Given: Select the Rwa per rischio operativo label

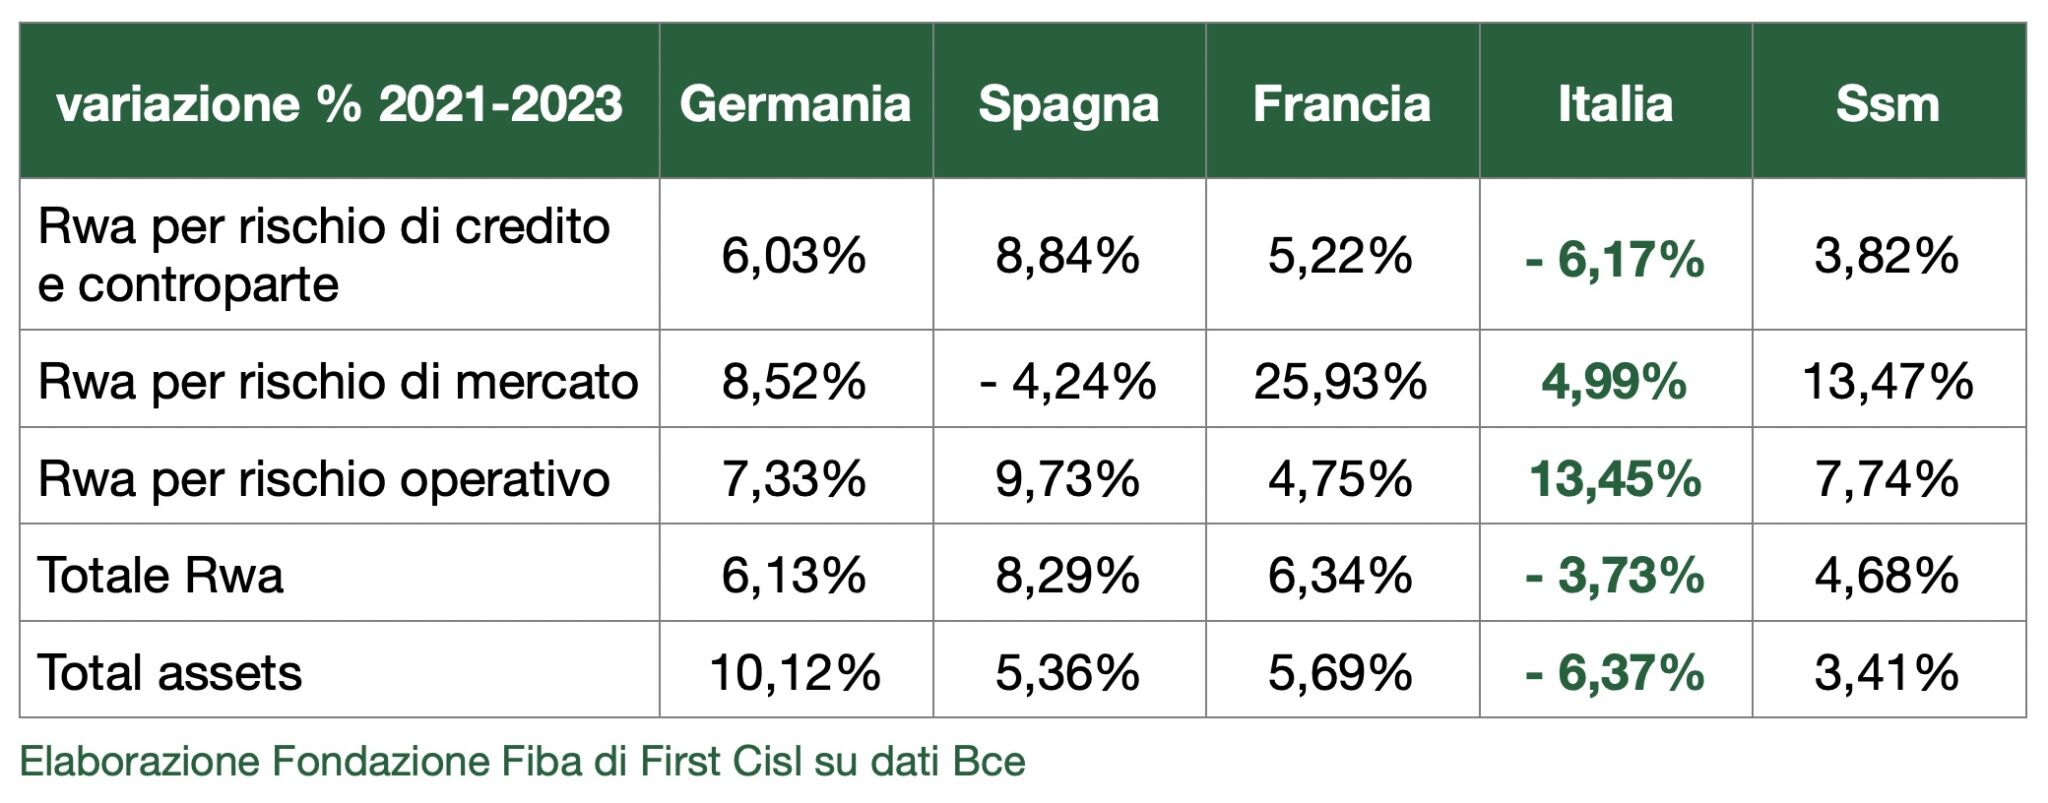Looking at the screenshot, I should pyautogui.click(x=324, y=478).
